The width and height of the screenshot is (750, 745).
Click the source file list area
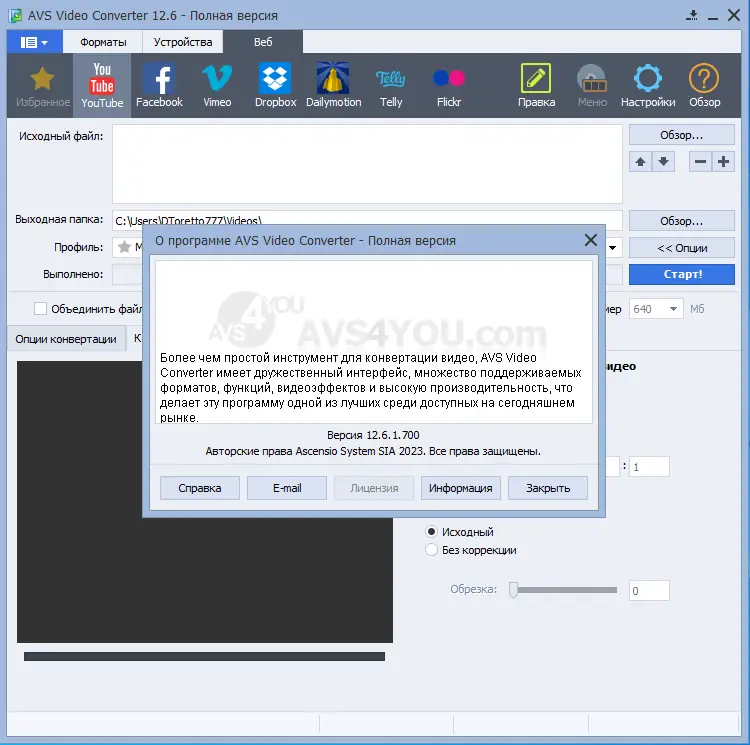367,164
